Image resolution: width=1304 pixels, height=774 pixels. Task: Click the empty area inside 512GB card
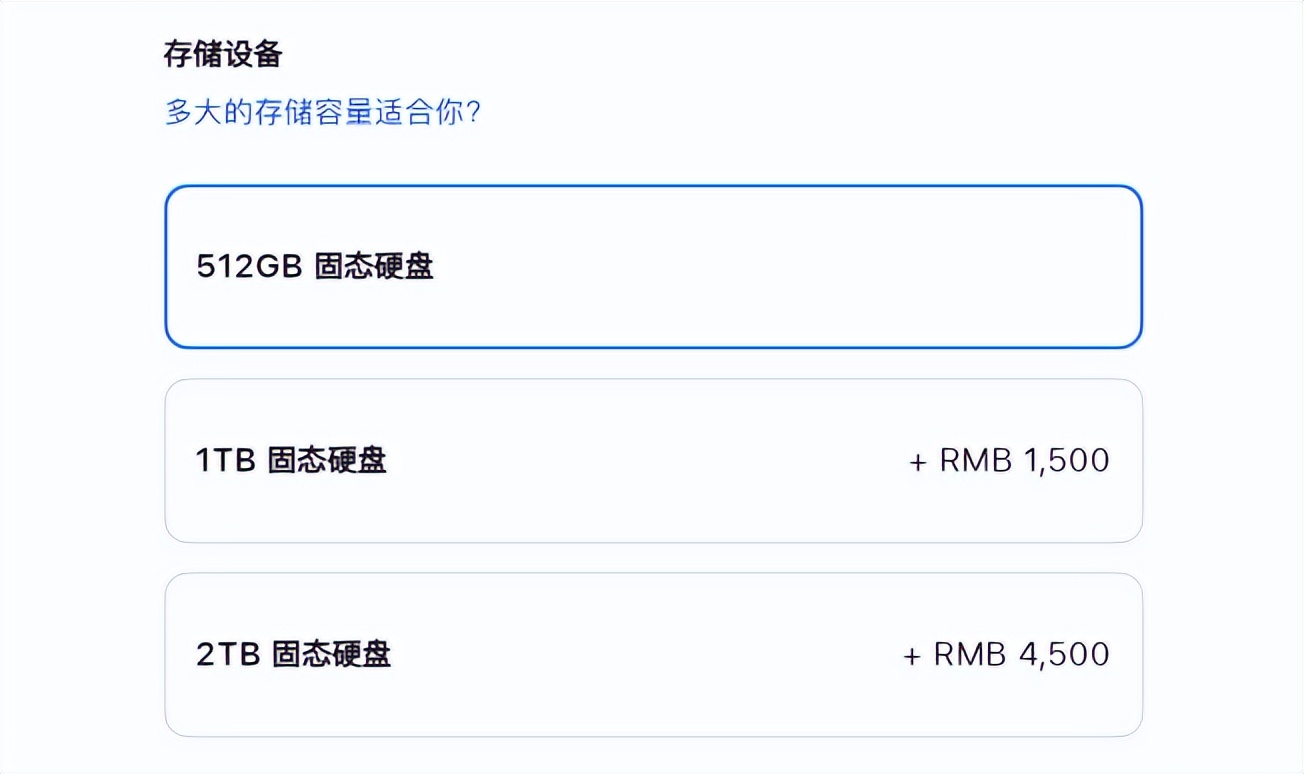[780, 267]
